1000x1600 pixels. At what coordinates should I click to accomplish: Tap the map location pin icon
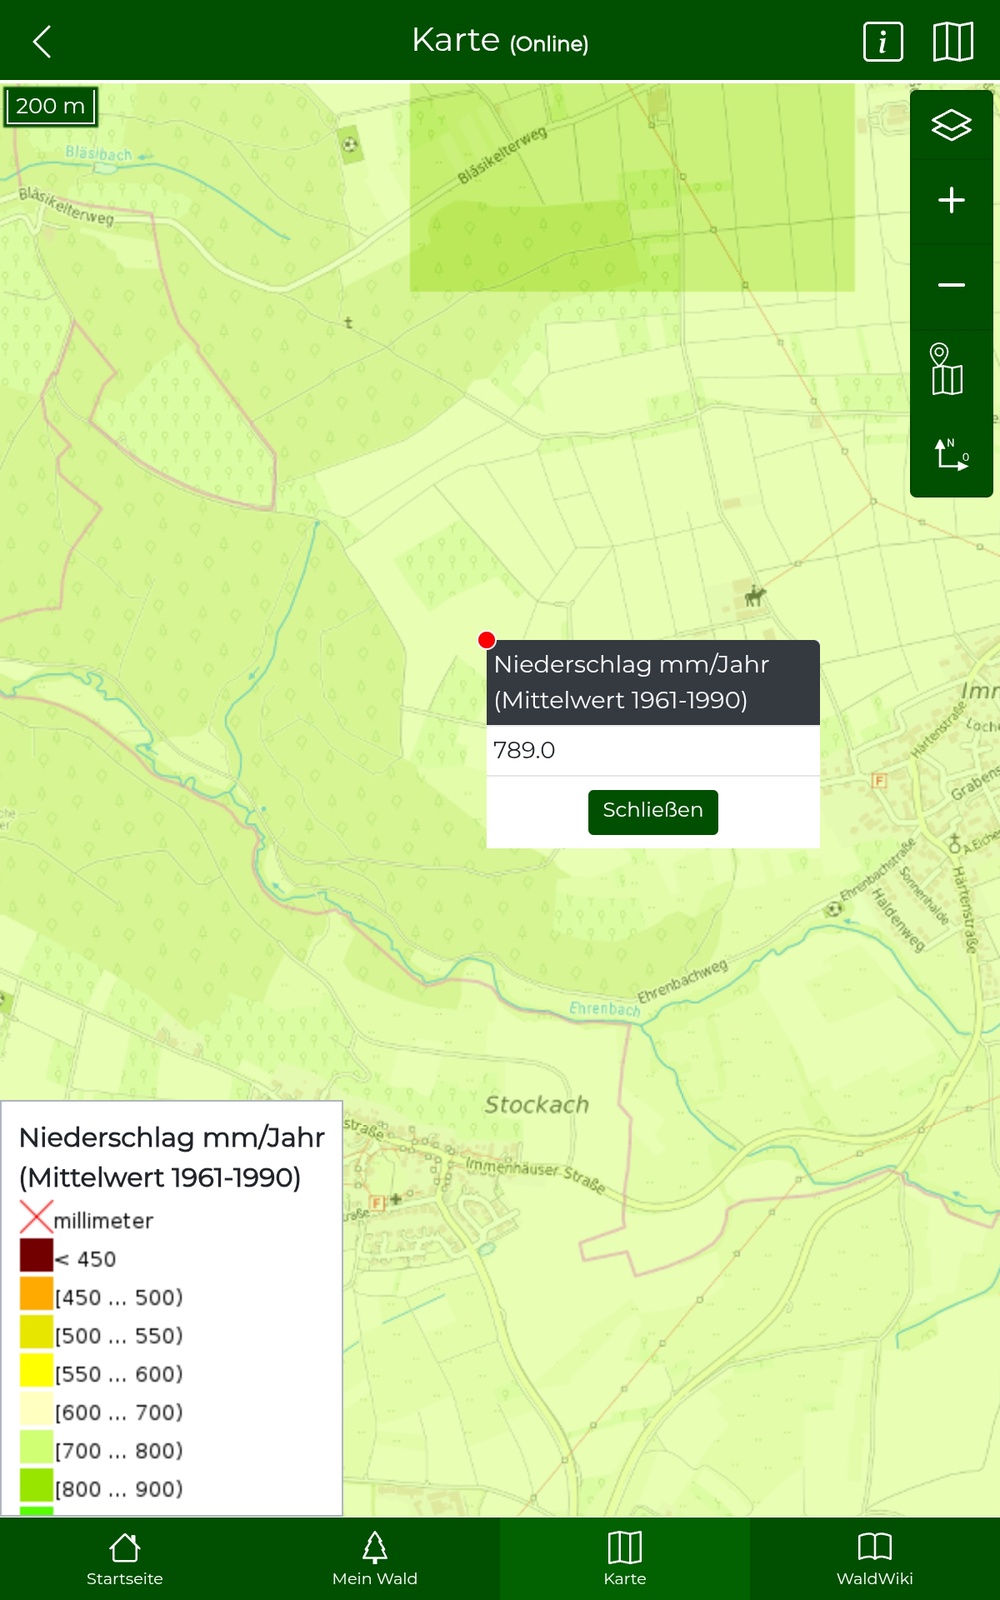[x=946, y=369]
